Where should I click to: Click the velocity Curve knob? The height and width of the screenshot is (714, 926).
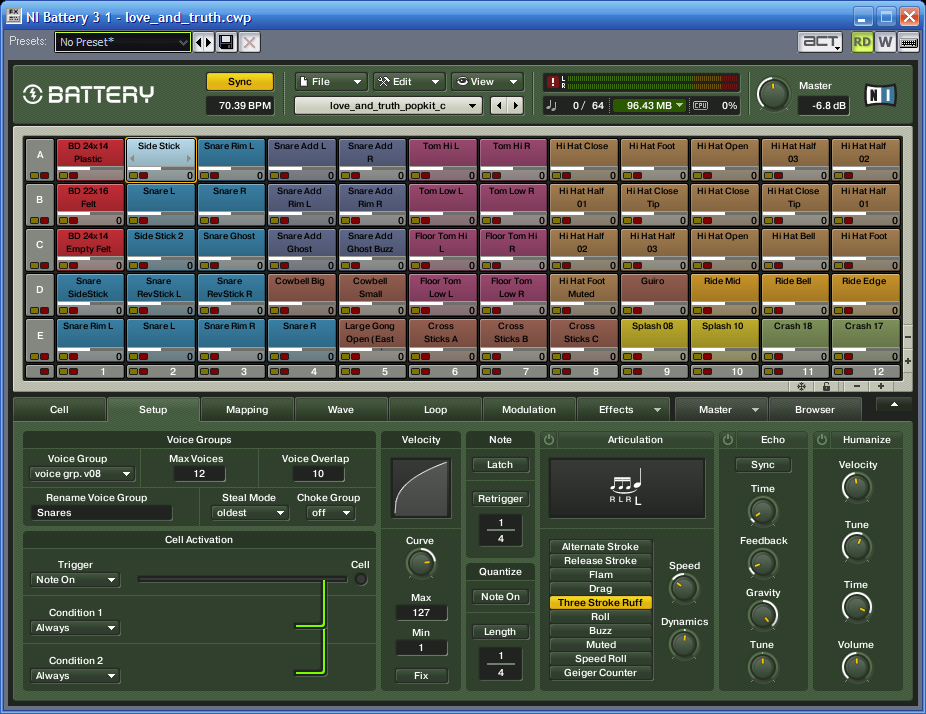pyautogui.click(x=420, y=563)
